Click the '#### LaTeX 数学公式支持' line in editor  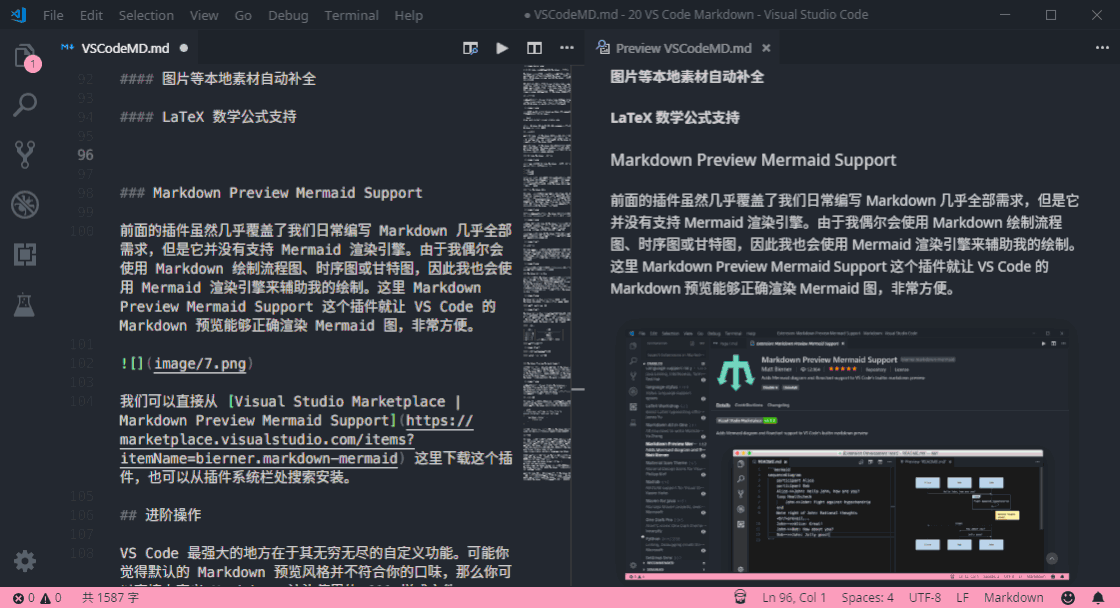click(208, 117)
